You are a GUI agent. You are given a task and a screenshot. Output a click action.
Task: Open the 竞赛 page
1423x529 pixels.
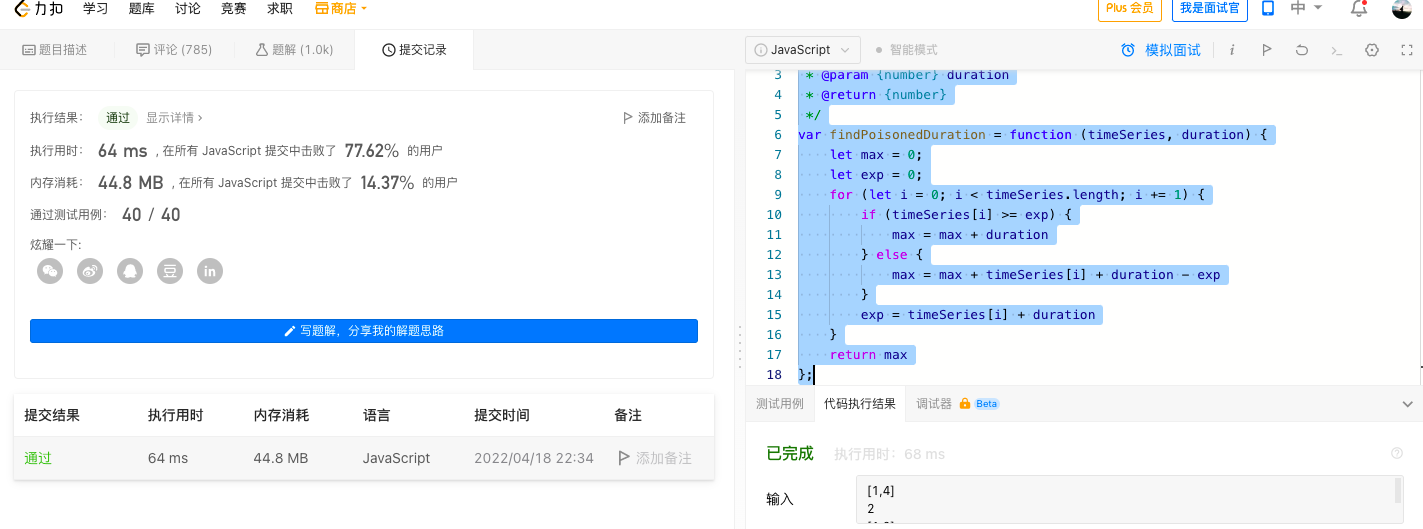233,9
